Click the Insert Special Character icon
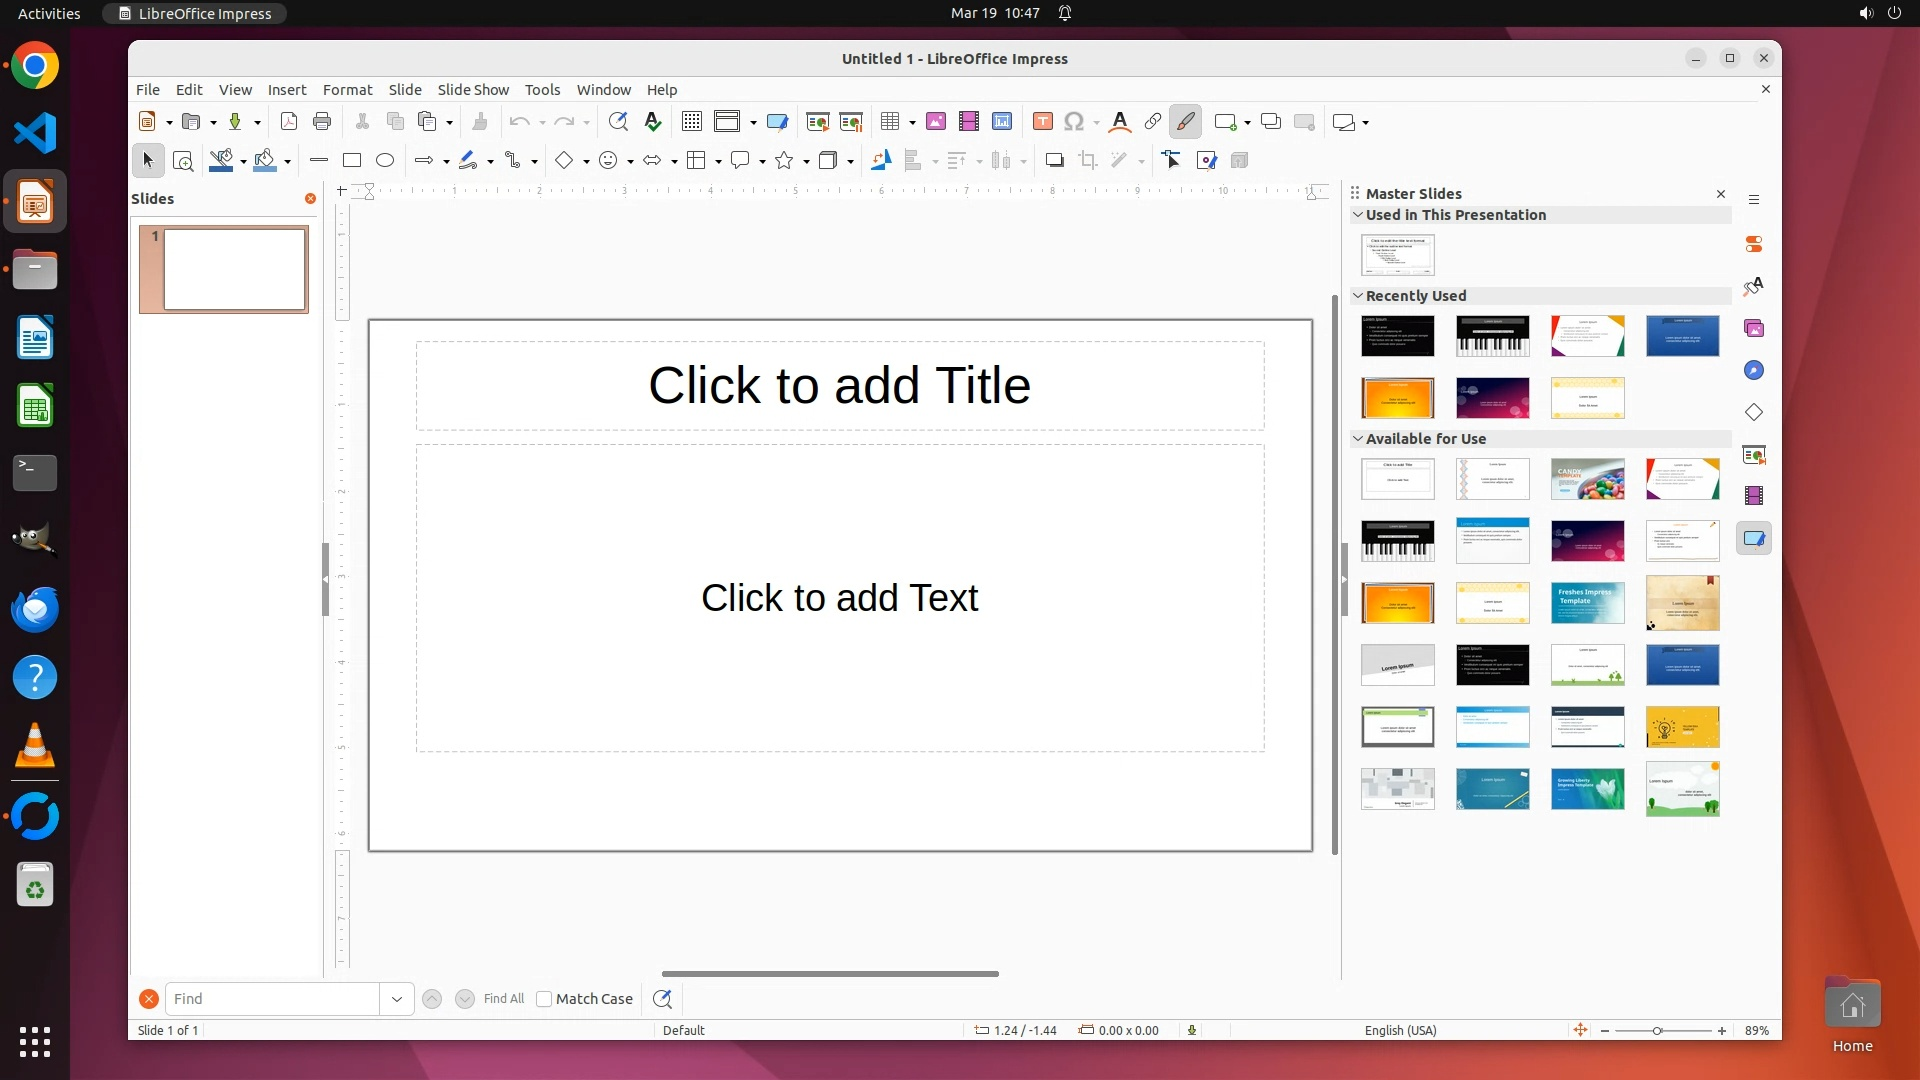 click(x=1074, y=122)
